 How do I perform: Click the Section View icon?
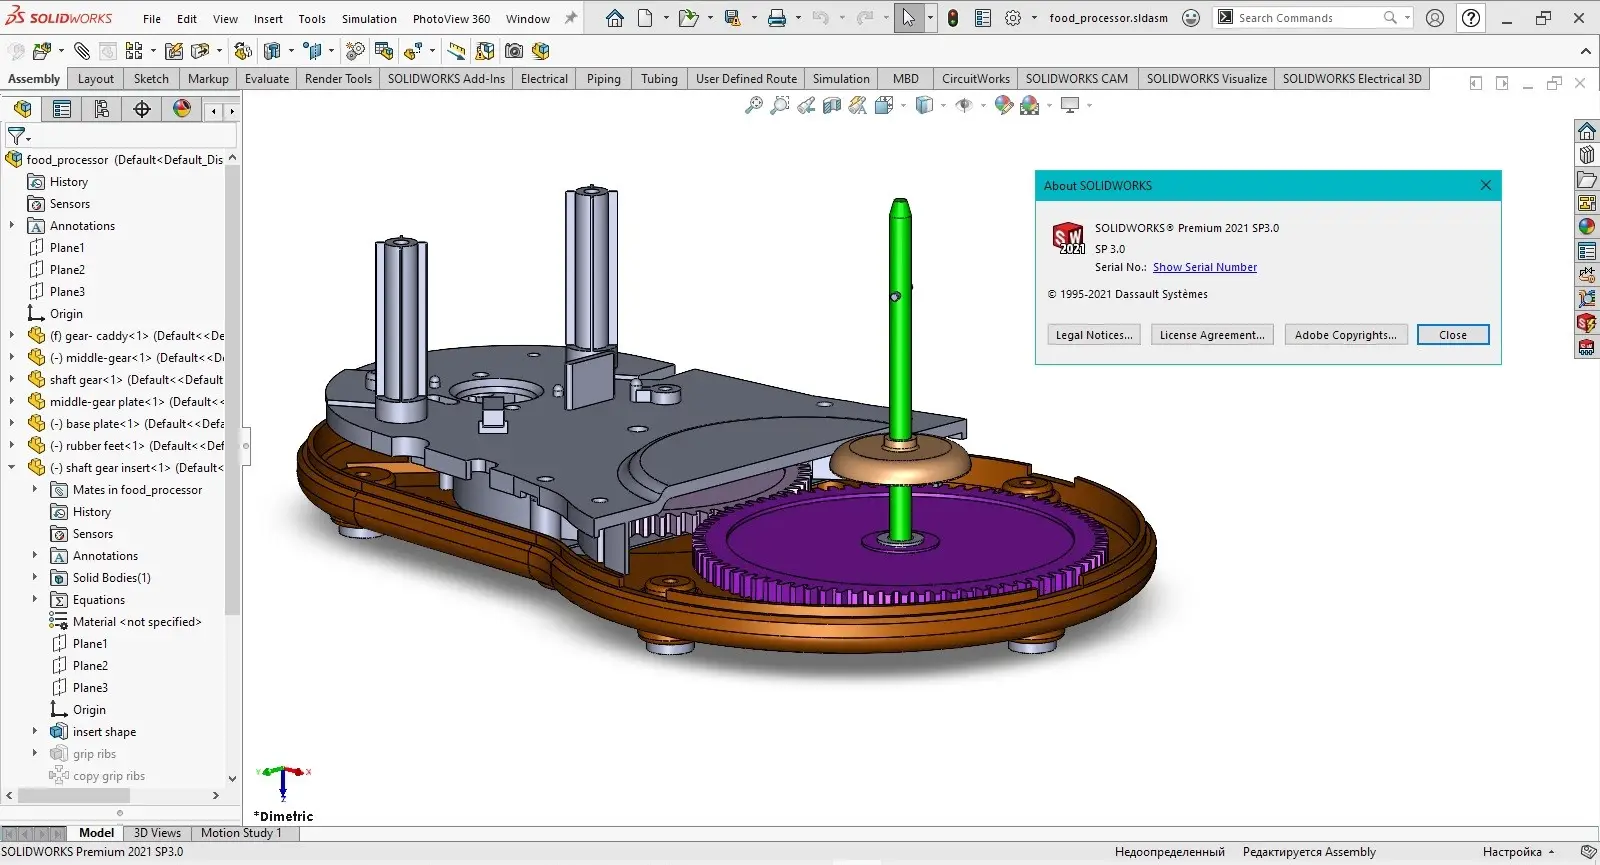[x=832, y=105]
